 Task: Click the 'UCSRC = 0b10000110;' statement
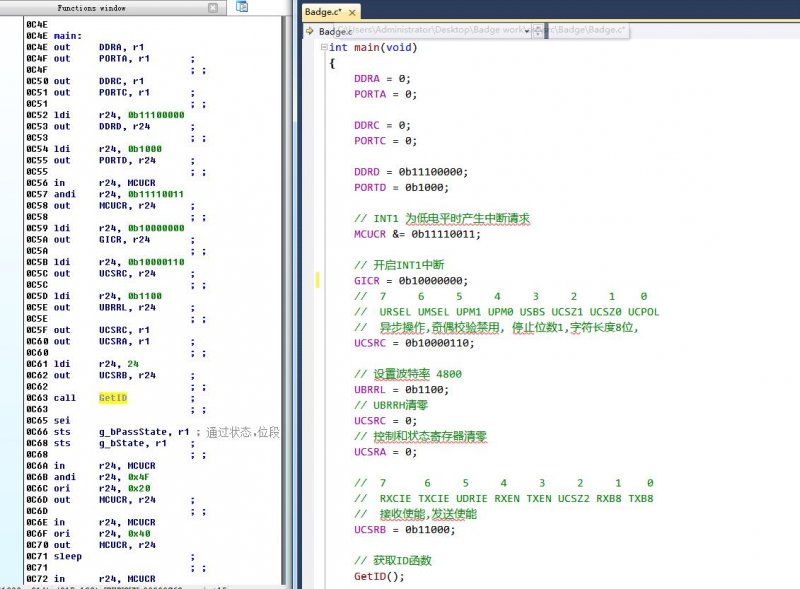tap(414, 343)
